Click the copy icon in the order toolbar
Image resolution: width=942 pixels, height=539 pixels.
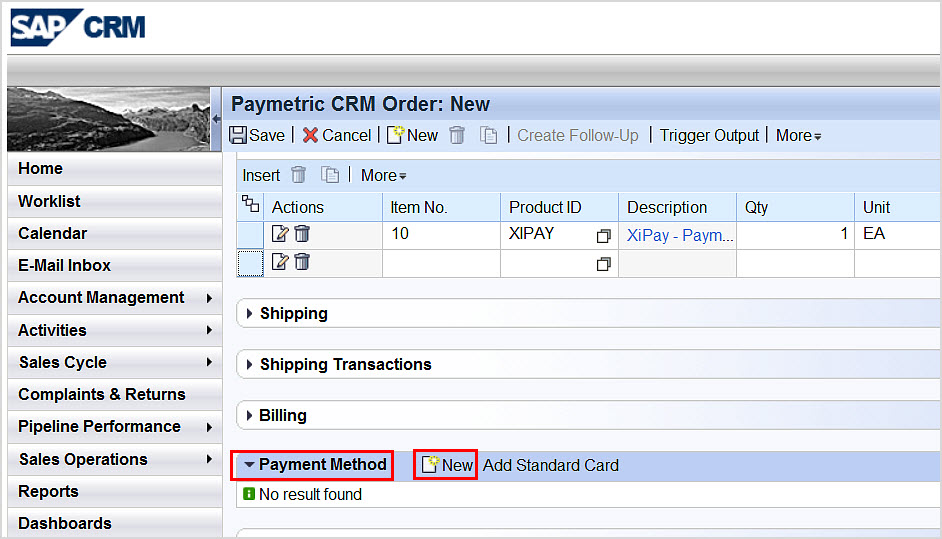pos(488,135)
